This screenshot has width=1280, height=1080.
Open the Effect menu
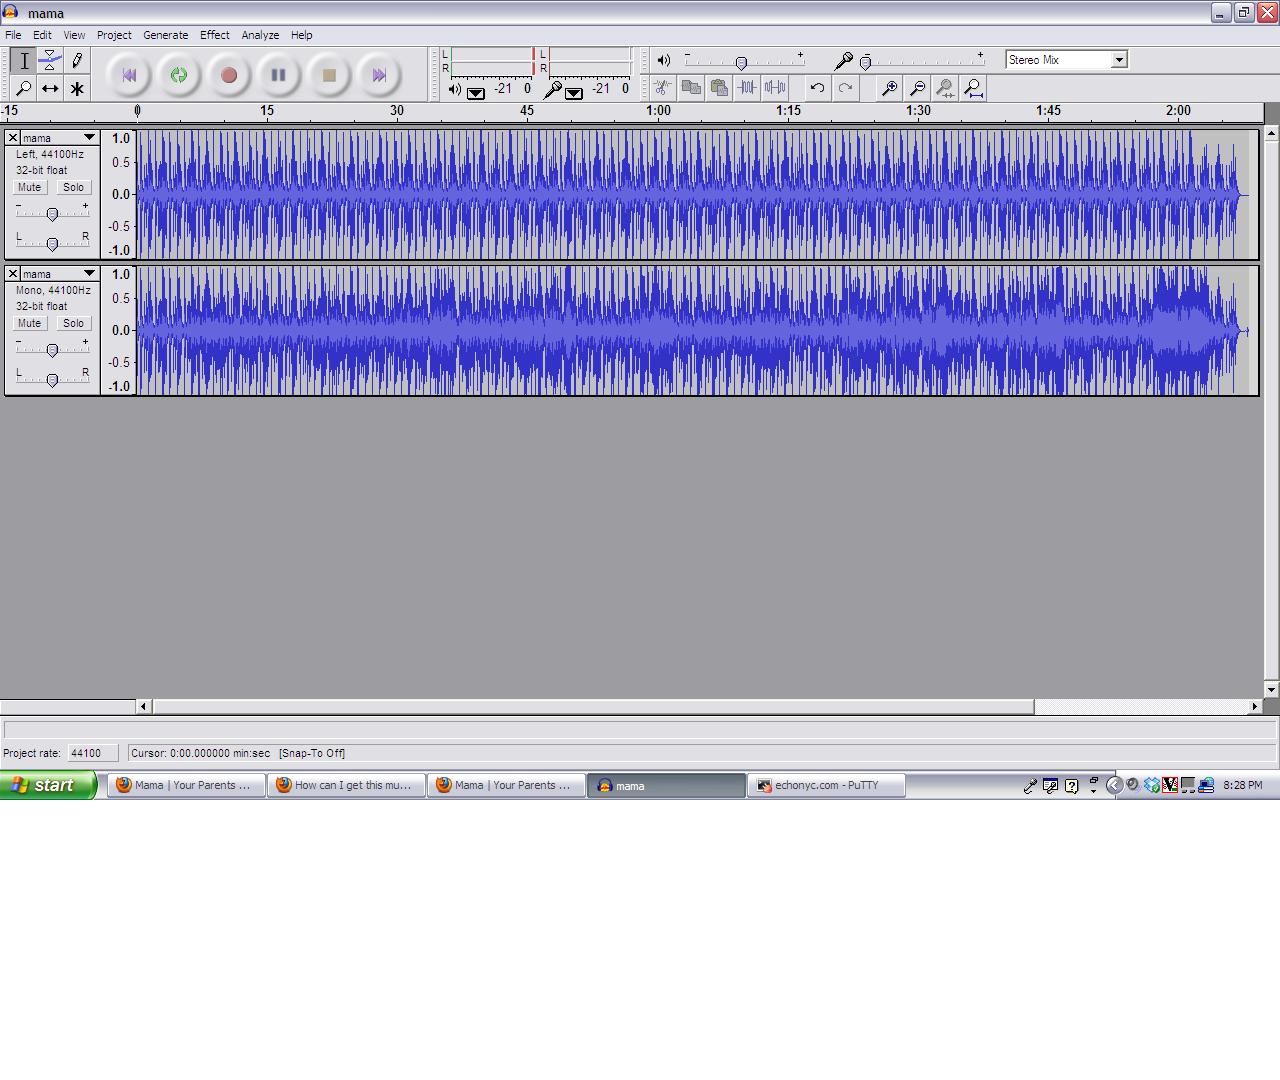coord(215,35)
